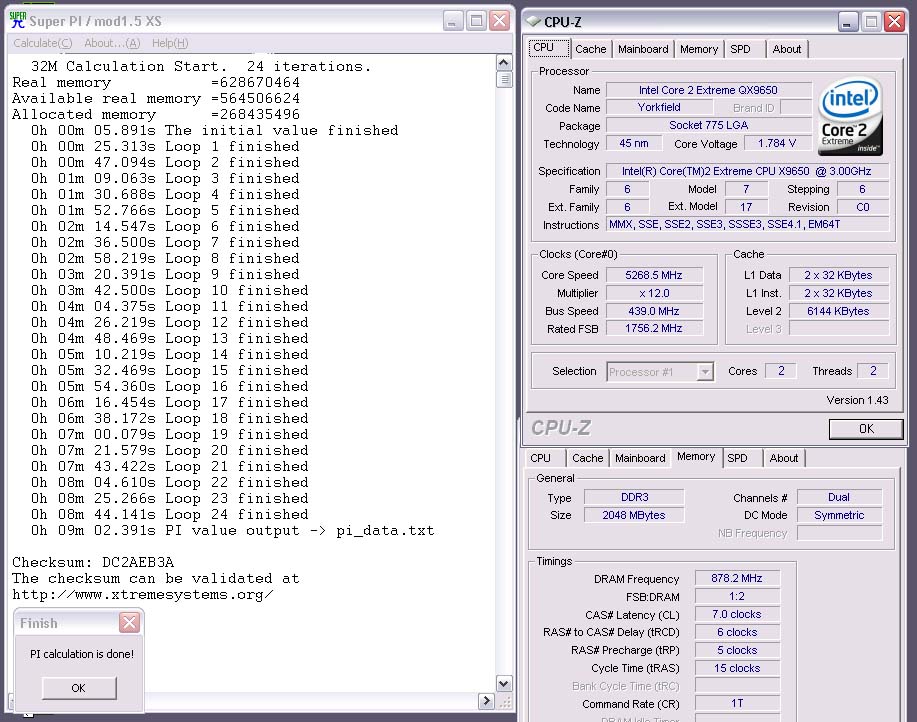Screen dimensions: 917x722
Task: Click scroll down arrow in Super PI output
Action: click(x=504, y=683)
